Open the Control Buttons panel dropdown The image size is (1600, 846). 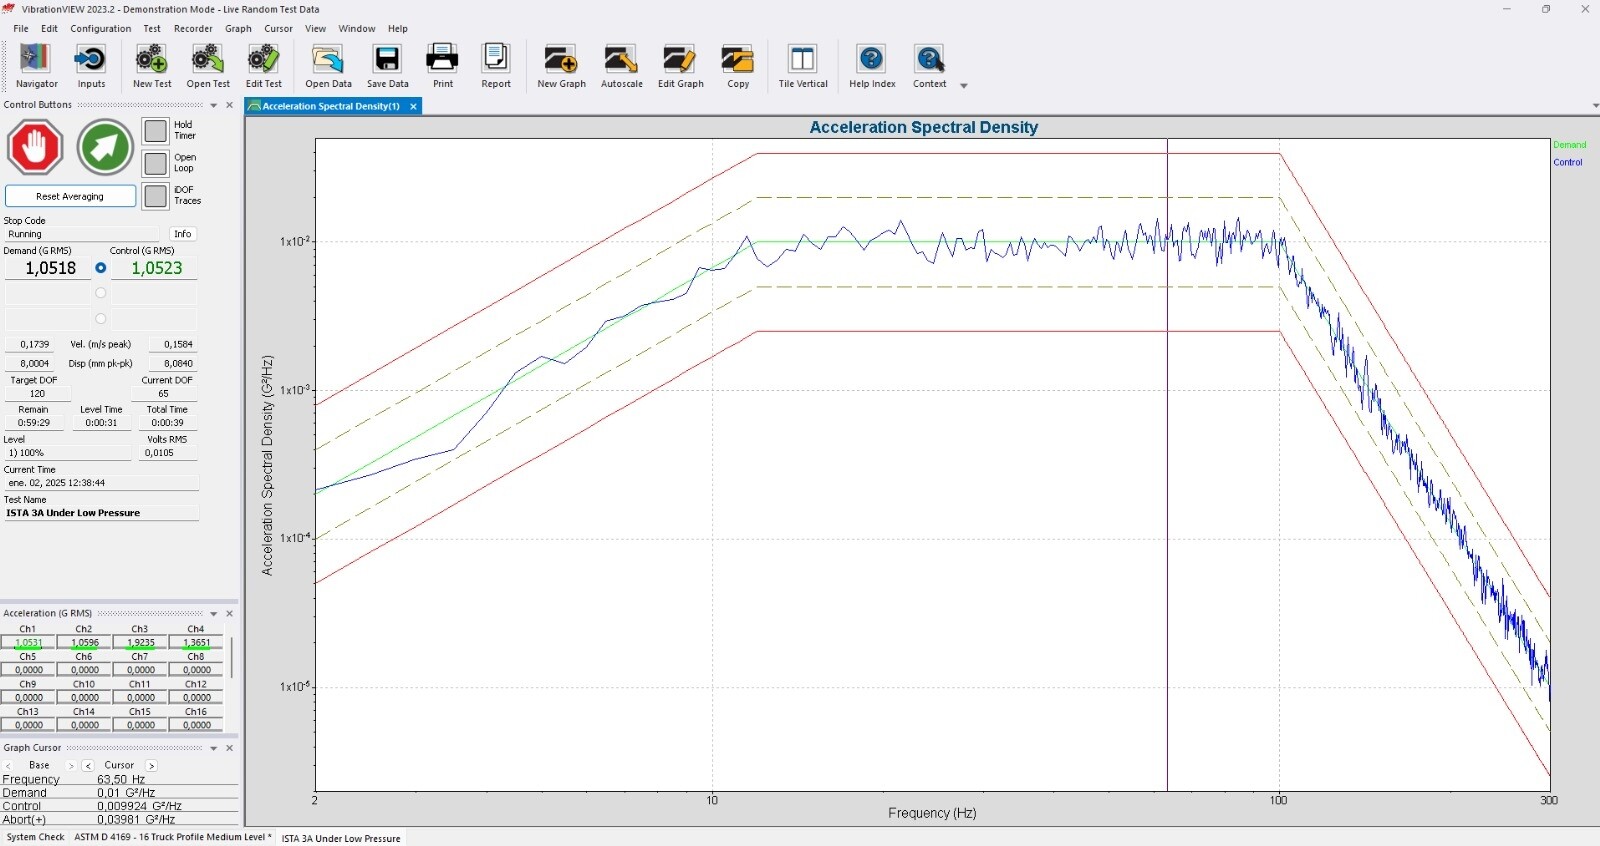click(x=213, y=105)
